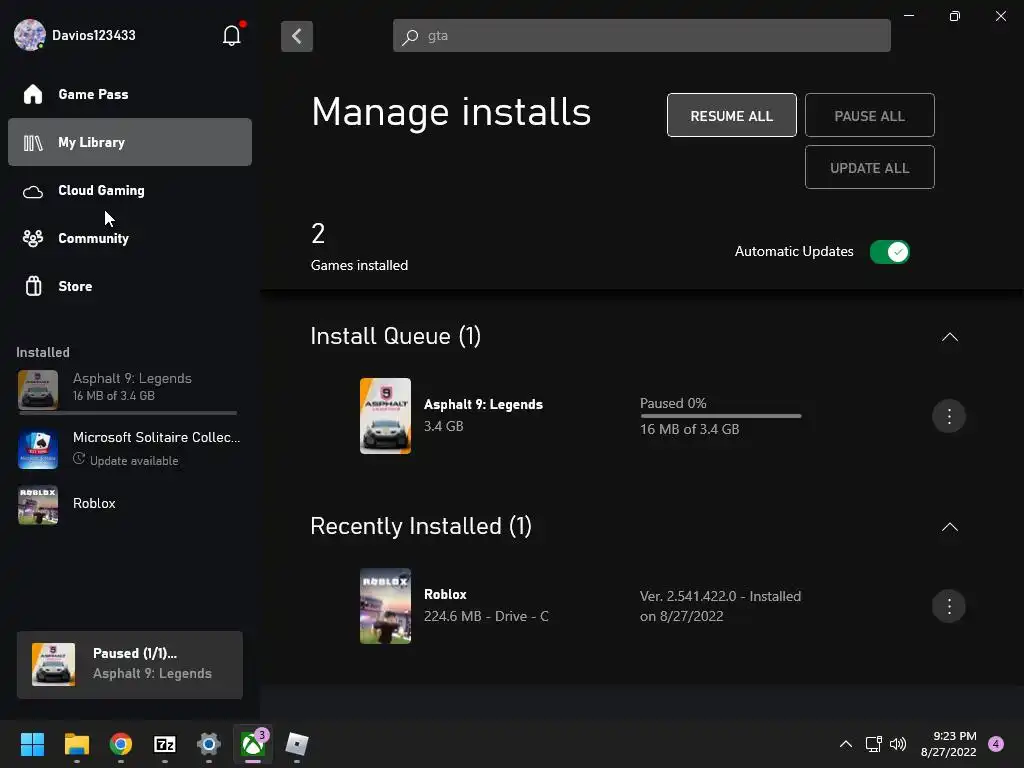Viewport: 1024px width, 768px height.
Task: Open the network icon in the tray
Action: pyautogui.click(x=873, y=744)
